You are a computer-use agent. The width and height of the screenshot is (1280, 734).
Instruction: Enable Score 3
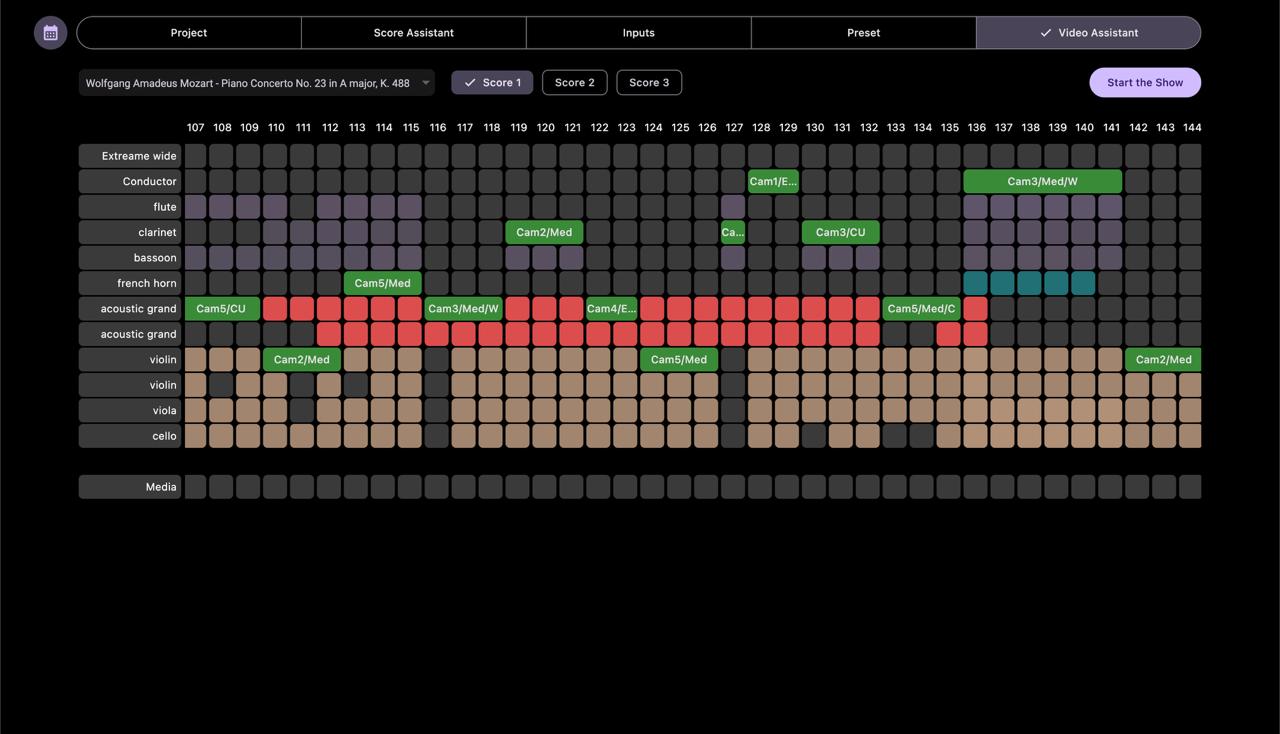coord(648,82)
